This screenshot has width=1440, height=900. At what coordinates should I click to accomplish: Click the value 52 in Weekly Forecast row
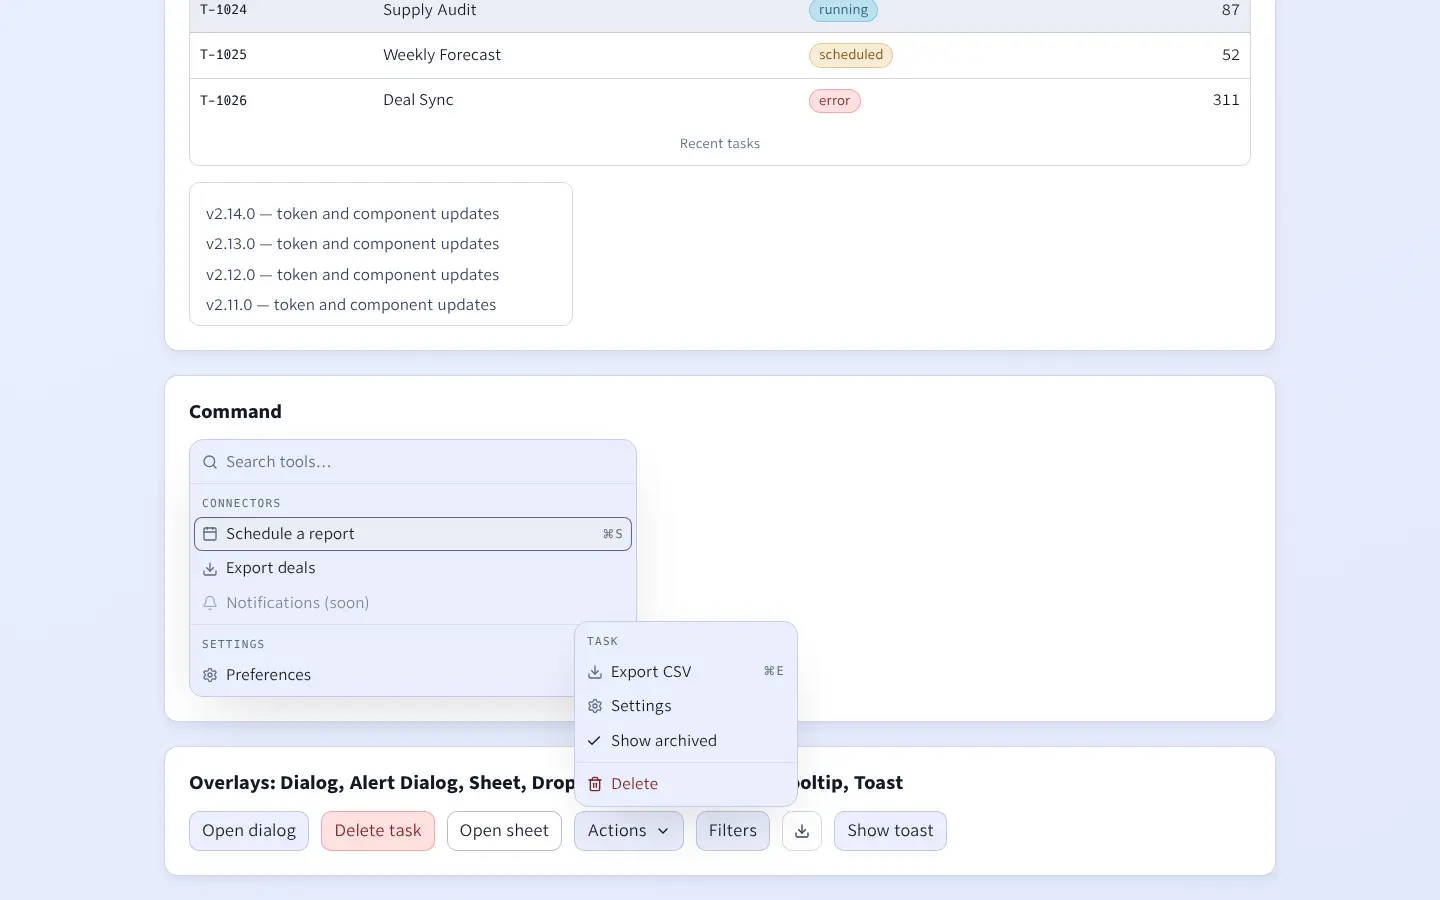coord(1231,55)
